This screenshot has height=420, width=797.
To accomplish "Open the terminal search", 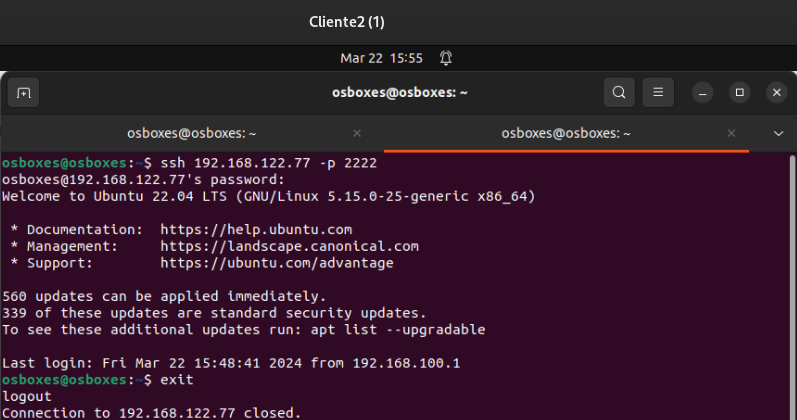I will pyautogui.click(x=619, y=93).
